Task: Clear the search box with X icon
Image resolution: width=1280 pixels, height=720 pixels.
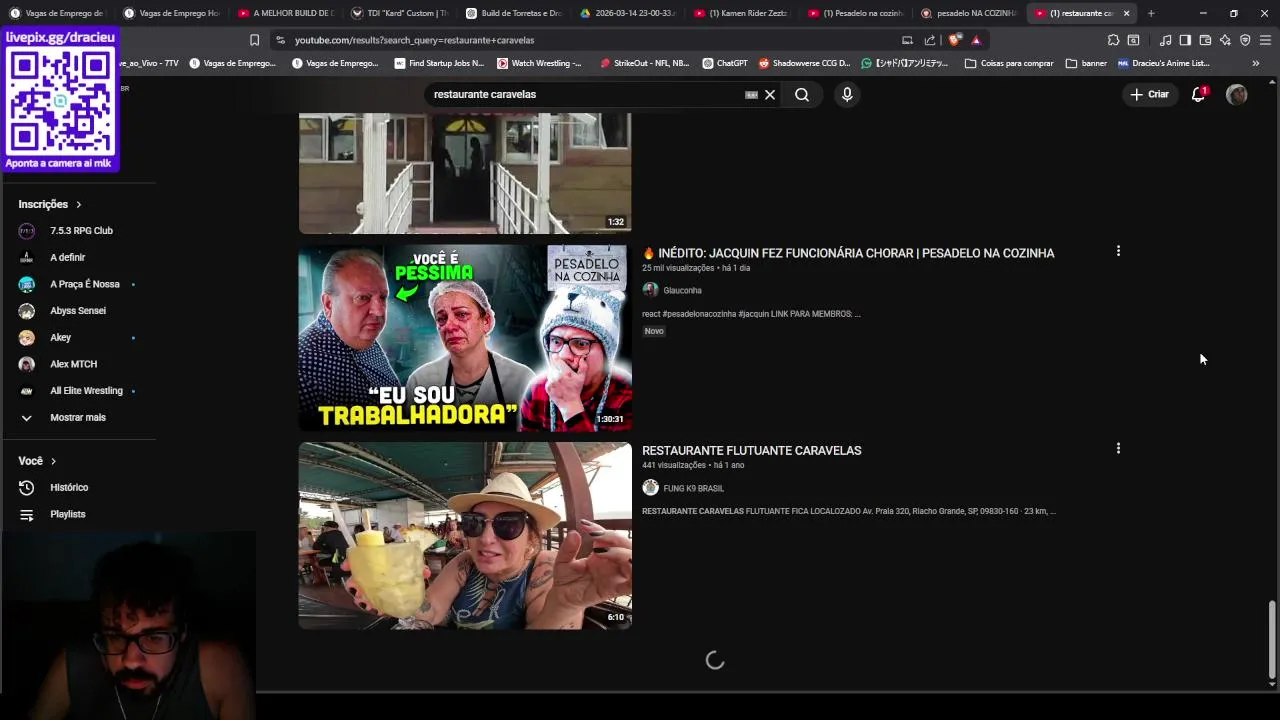Action: pyautogui.click(x=770, y=95)
